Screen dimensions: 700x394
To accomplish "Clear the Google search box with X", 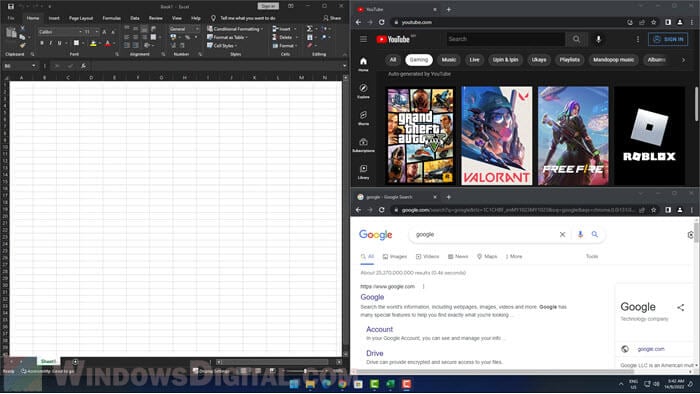I will 562,234.
